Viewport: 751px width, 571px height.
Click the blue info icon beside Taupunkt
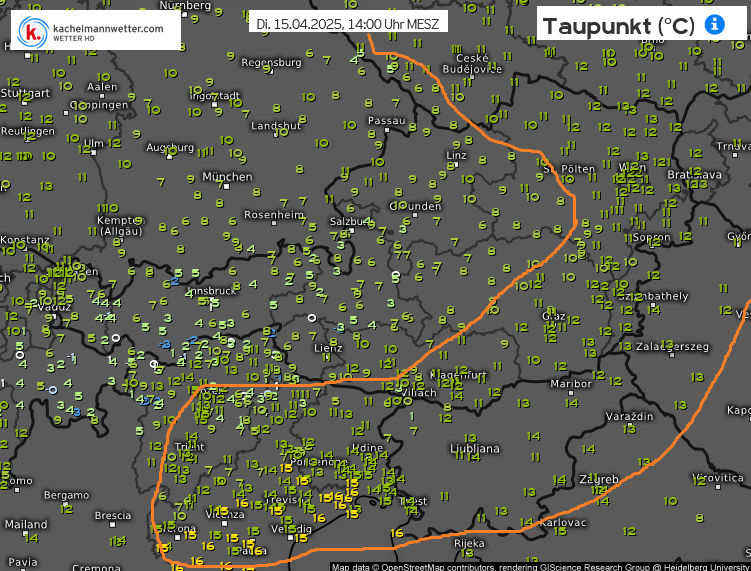click(x=714, y=25)
